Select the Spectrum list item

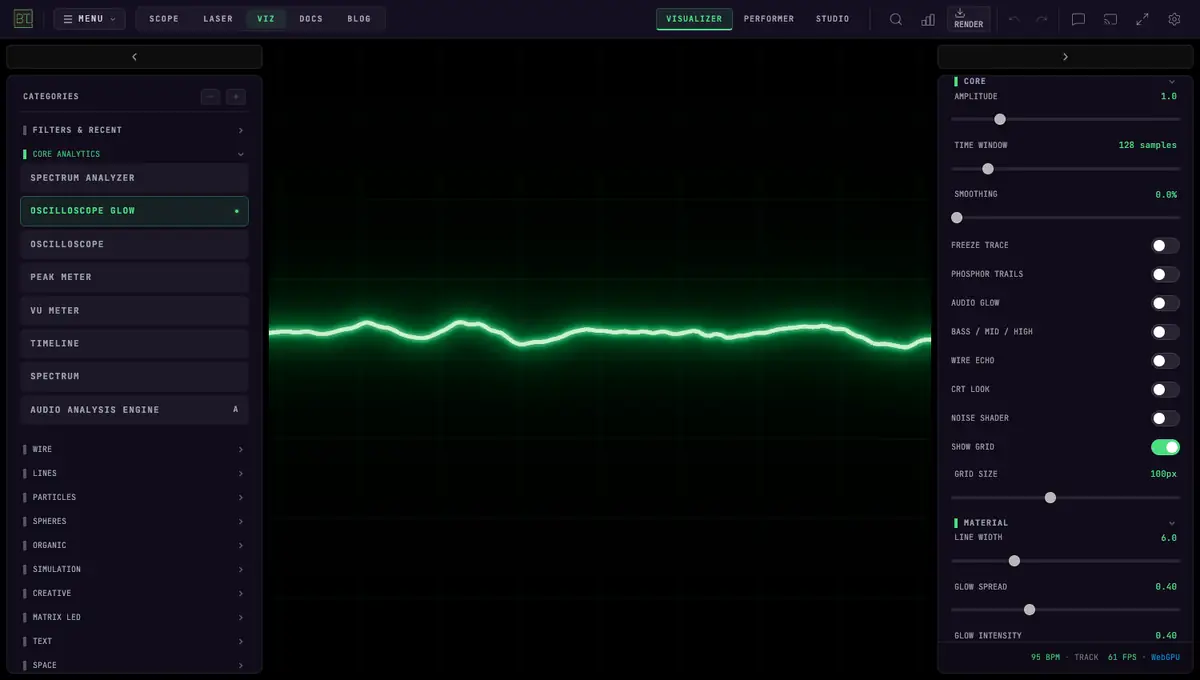[134, 377]
